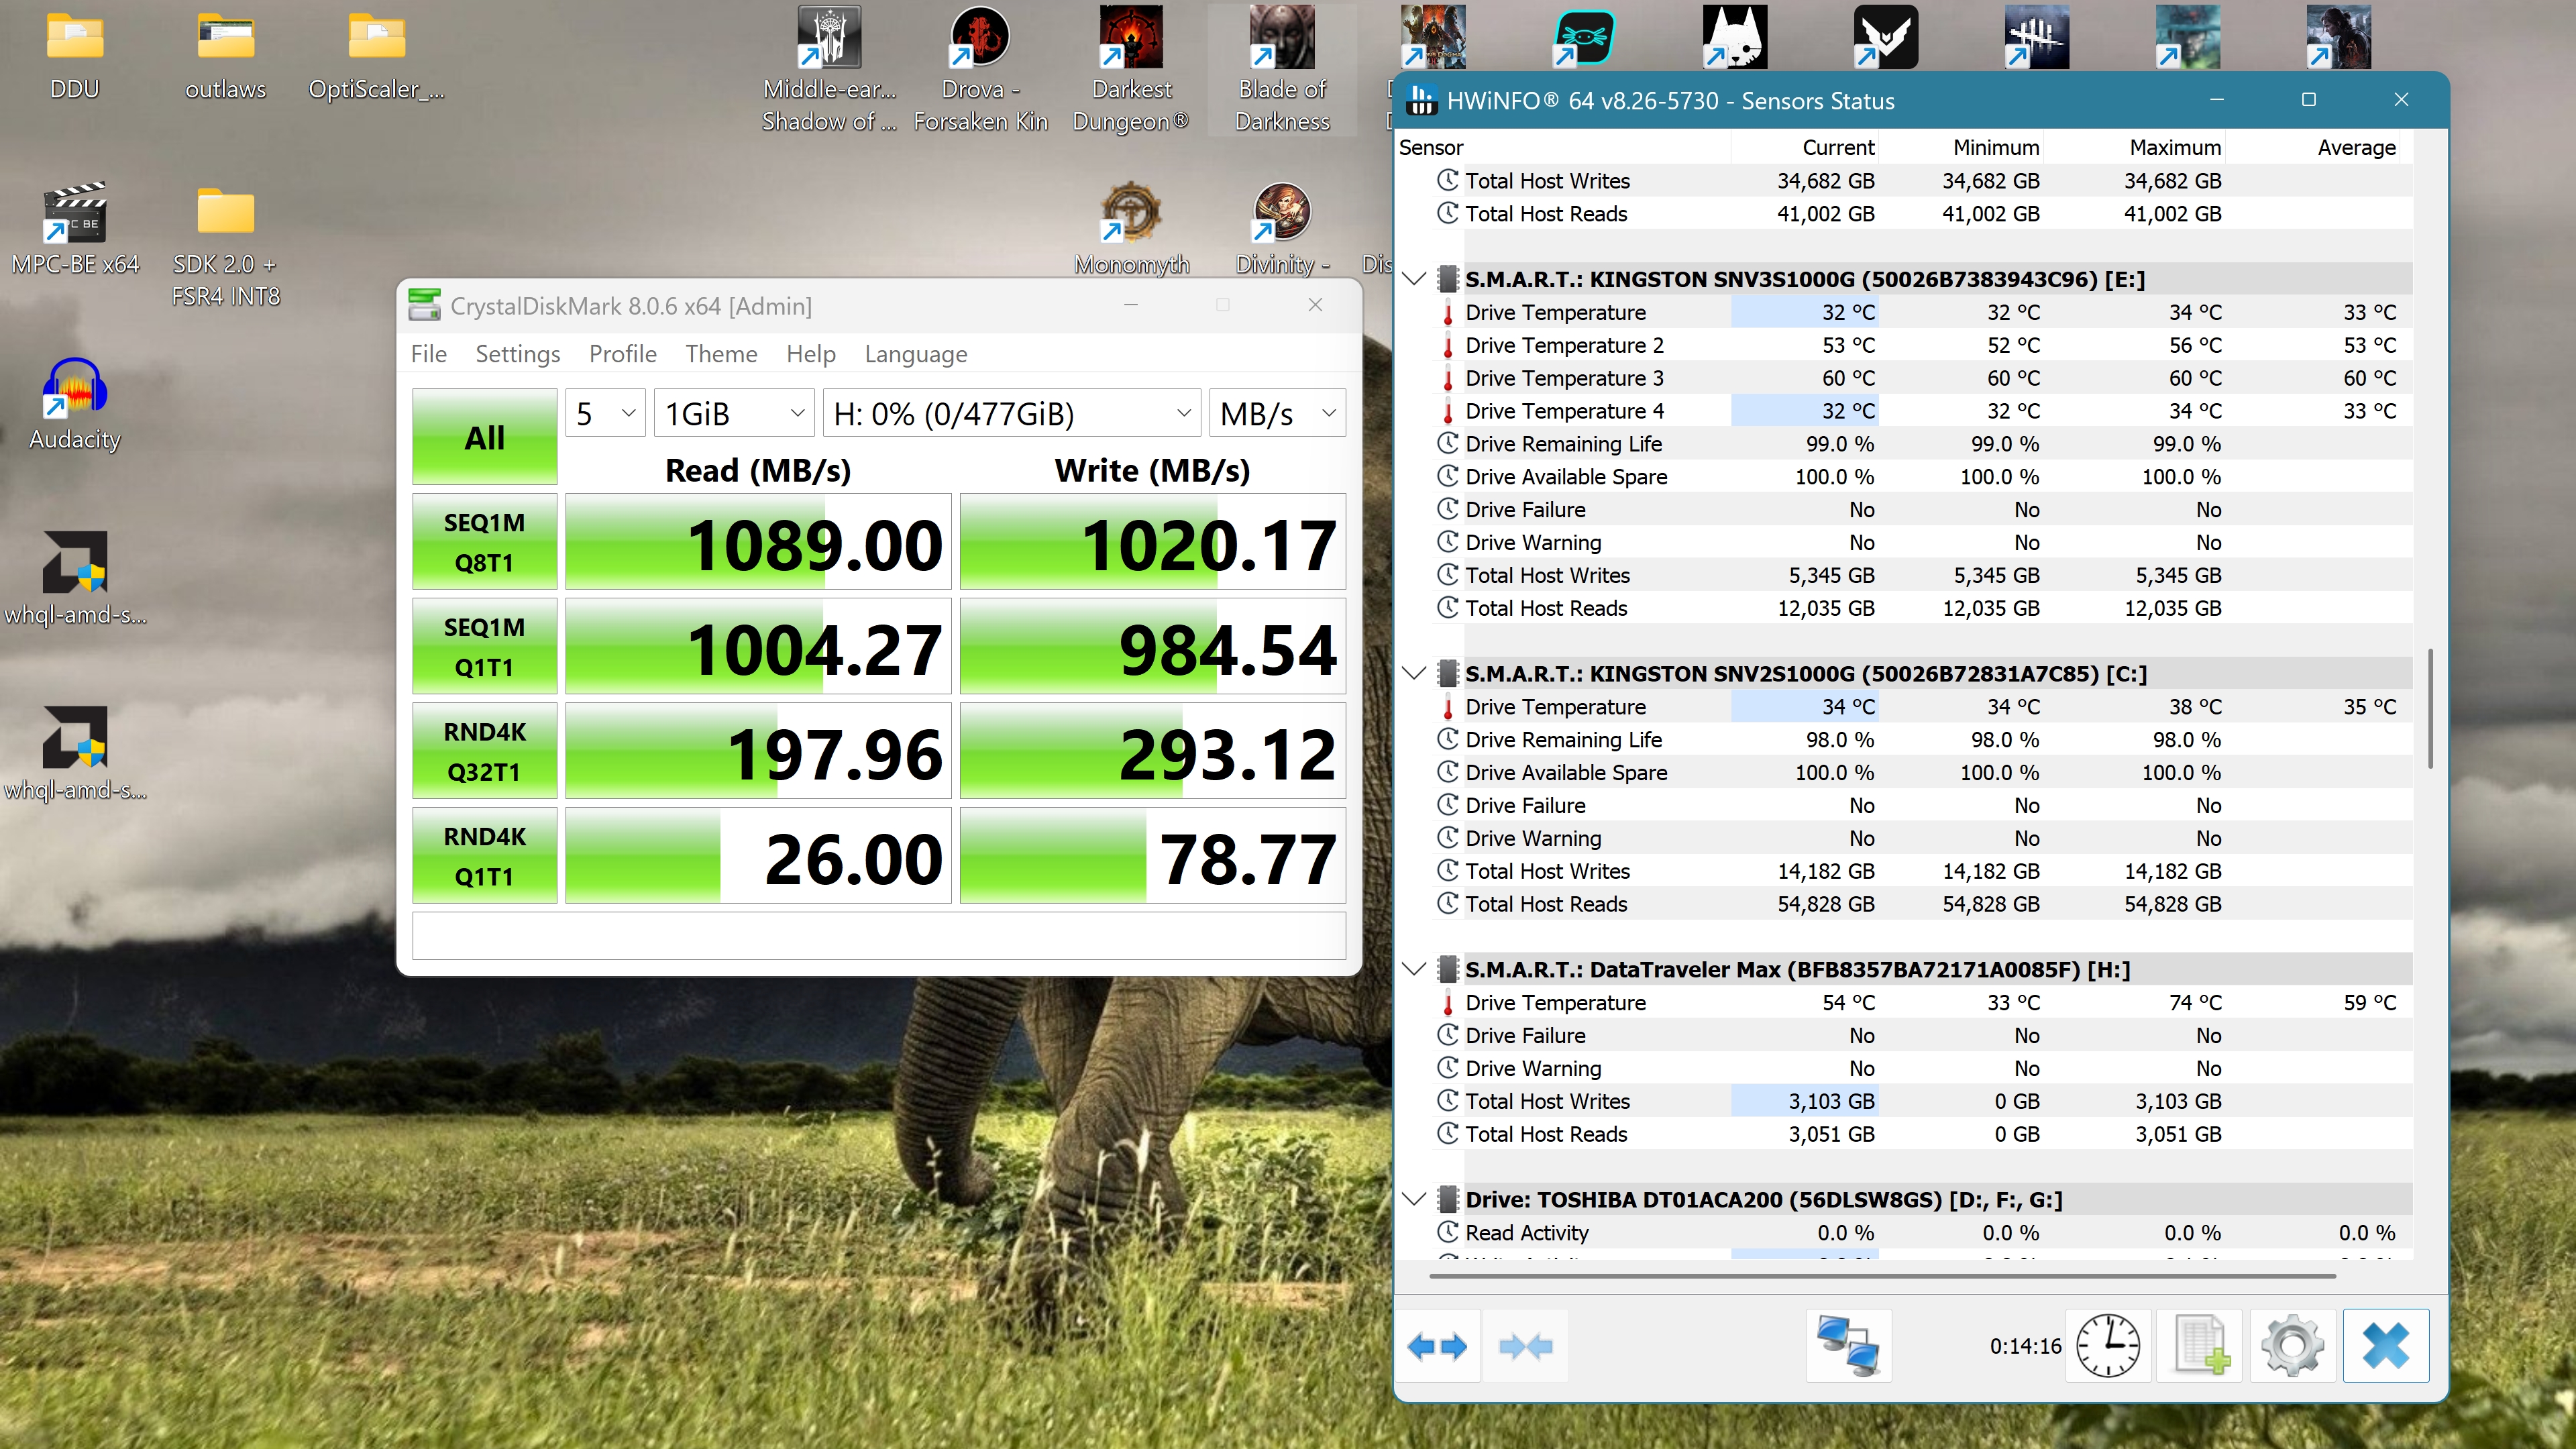Open the test count dropdown showing 5
The width and height of the screenshot is (2576, 1449).
(605, 413)
